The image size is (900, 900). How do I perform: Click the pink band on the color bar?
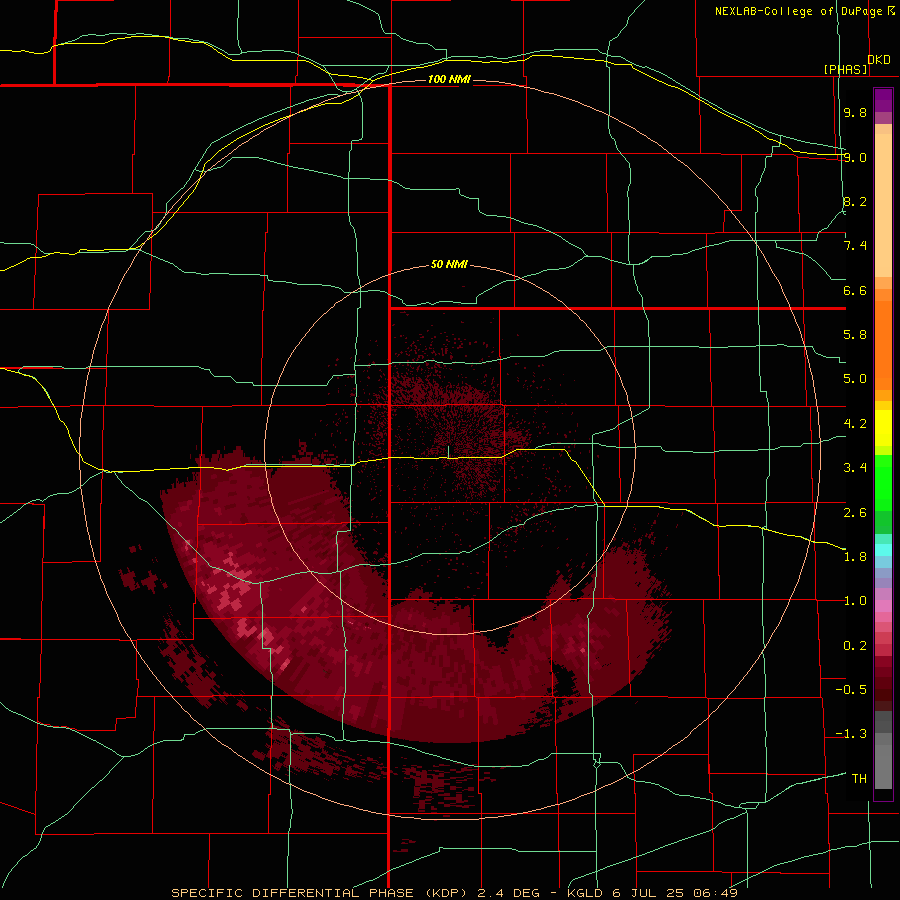coord(883,606)
